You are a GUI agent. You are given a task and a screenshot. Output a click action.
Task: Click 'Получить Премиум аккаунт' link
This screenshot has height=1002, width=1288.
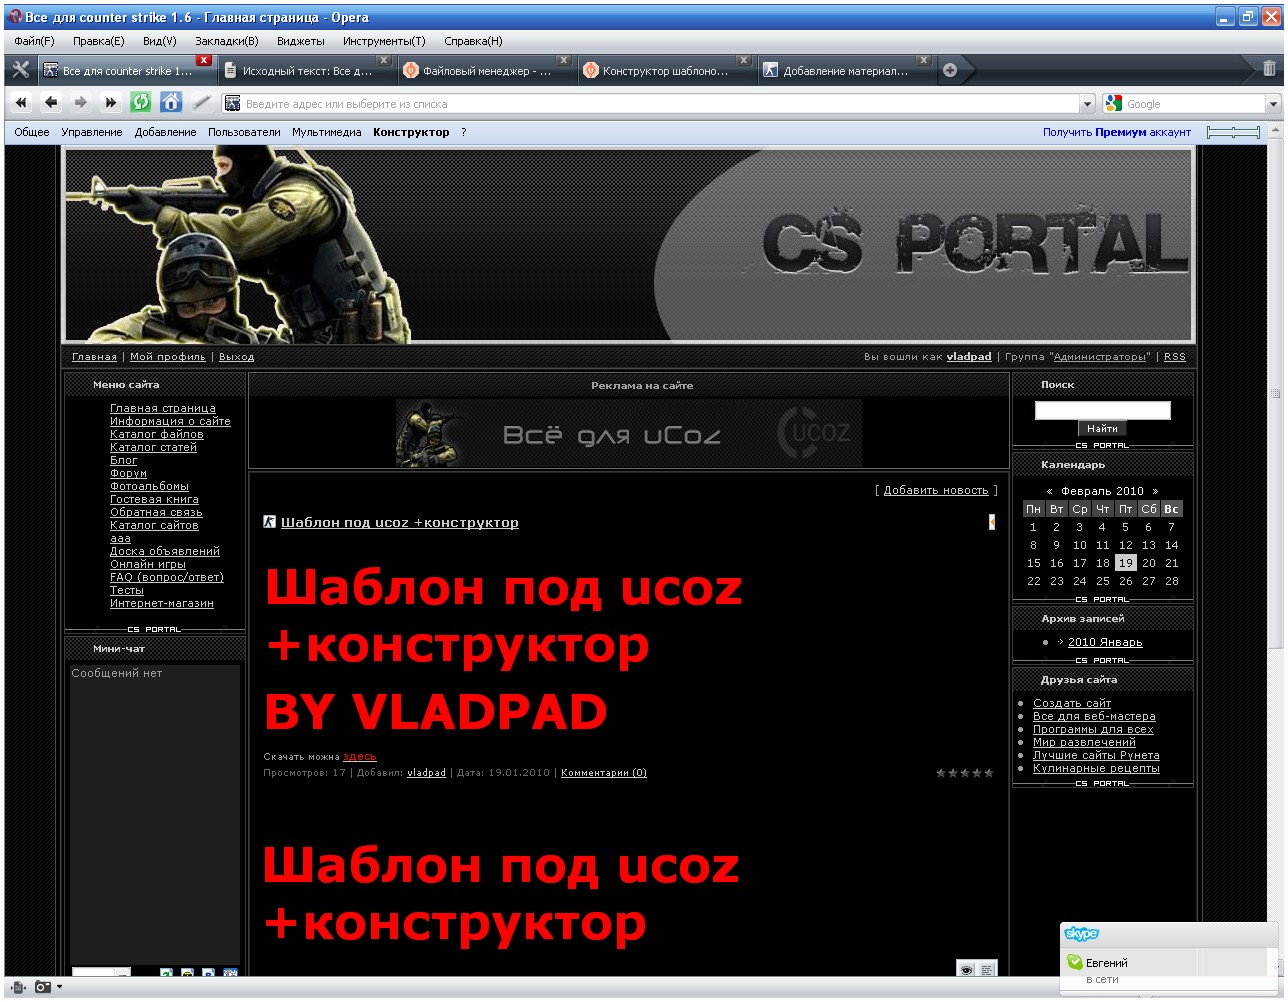coord(1117,132)
